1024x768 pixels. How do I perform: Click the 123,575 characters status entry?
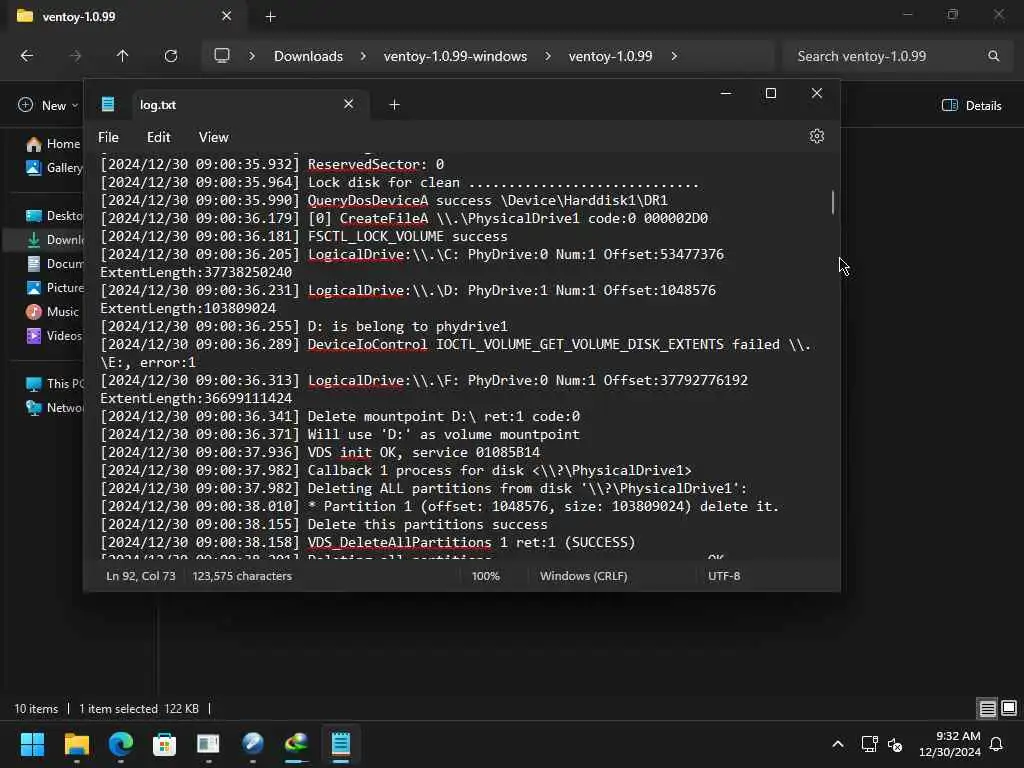[x=242, y=576]
